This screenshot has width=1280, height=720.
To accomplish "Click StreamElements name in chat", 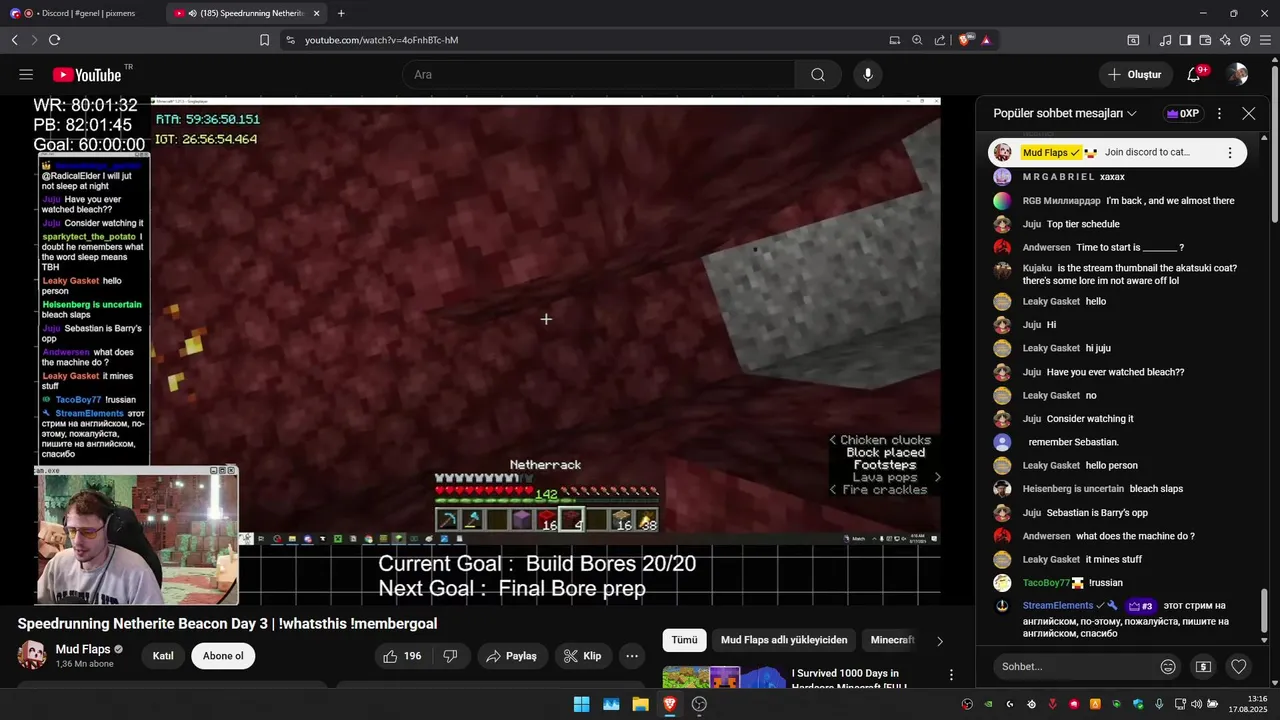I will click(1058, 606).
